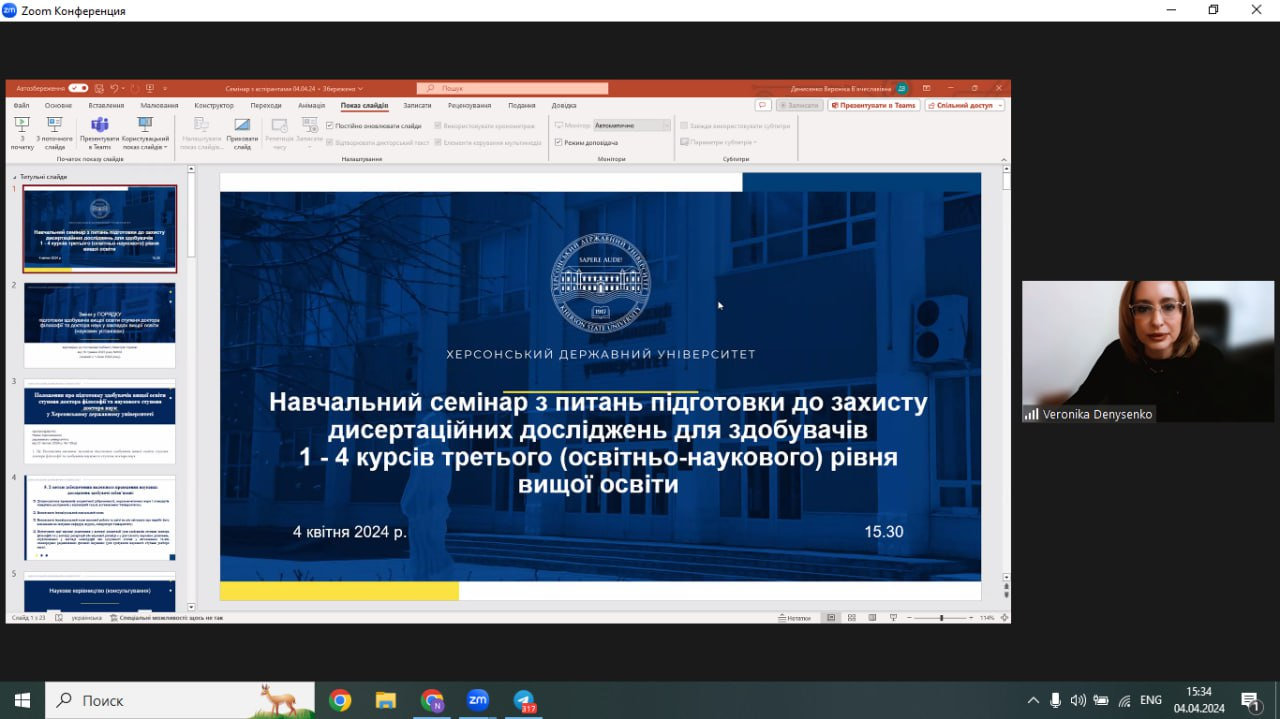Click Present in Teams ribbon icon
The width and height of the screenshot is (1280, 719).
click(99, 132)
